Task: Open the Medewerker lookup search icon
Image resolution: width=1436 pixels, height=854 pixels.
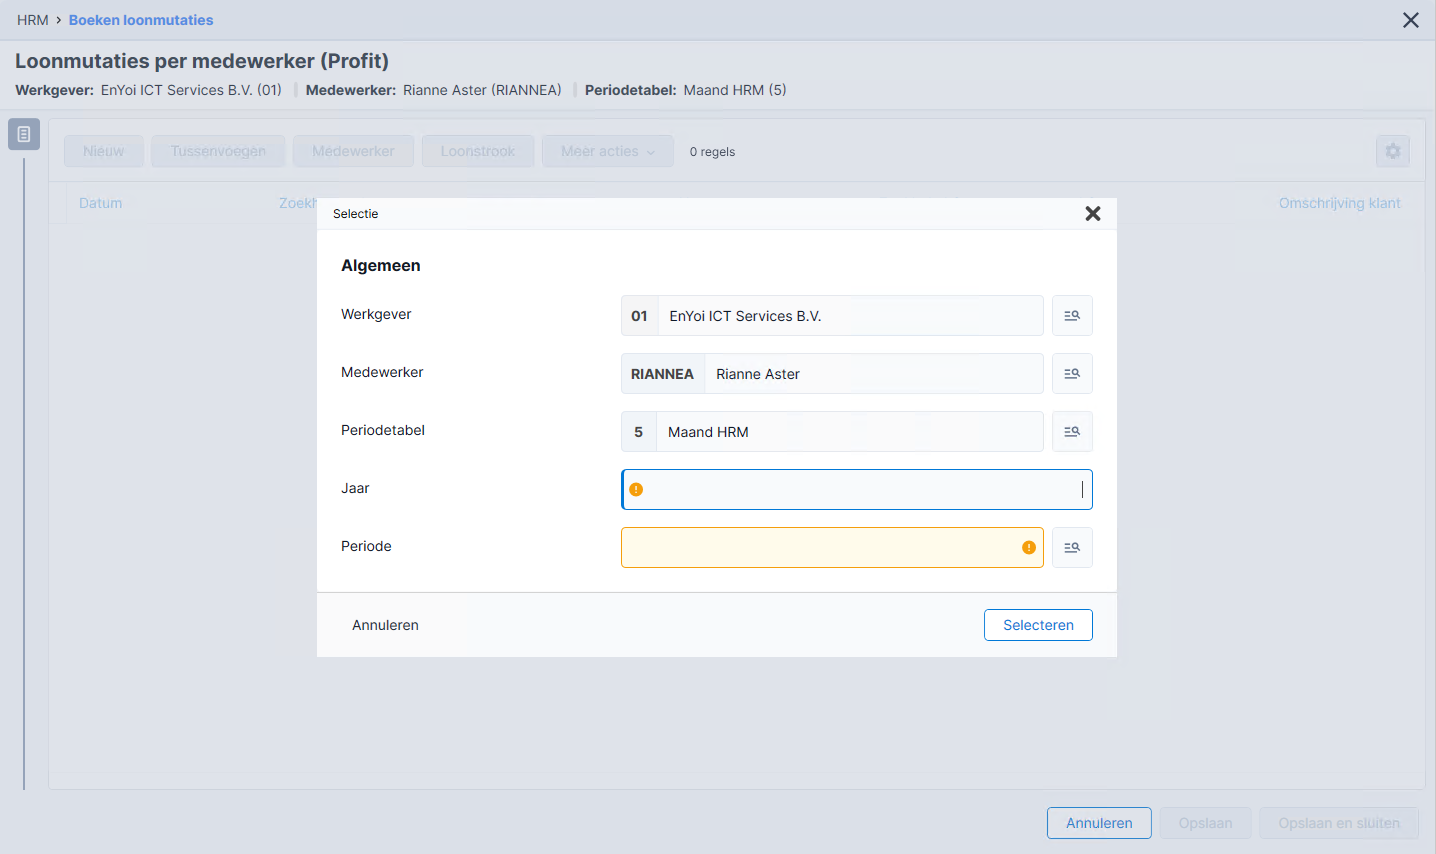Action: click(x=1072, y=374)
